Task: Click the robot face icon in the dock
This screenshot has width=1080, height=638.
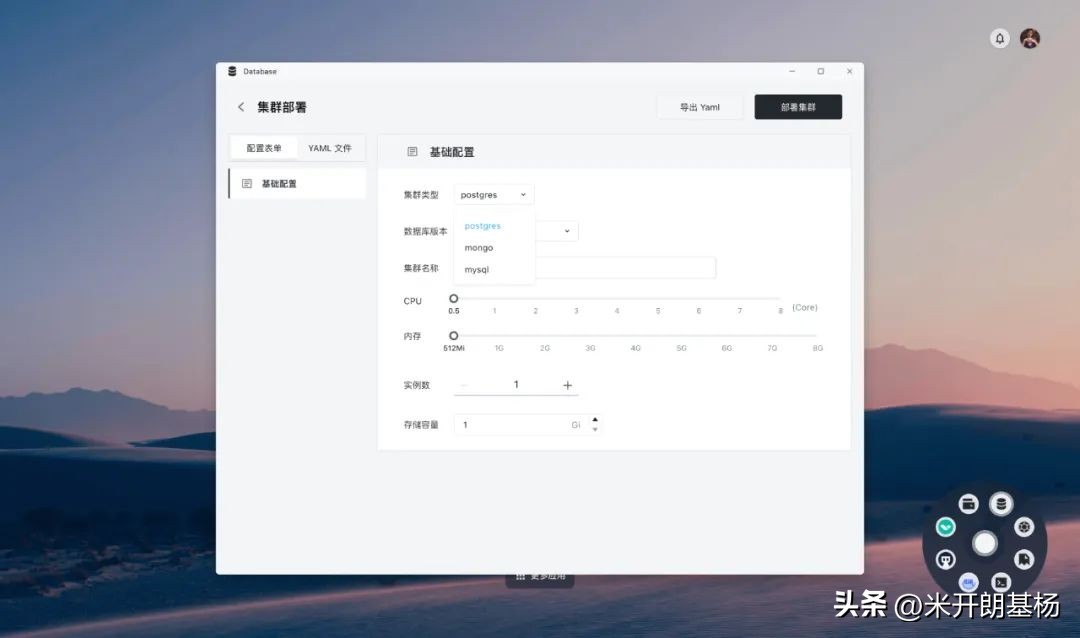Action: pyautogui.click(x=945, y=559)
